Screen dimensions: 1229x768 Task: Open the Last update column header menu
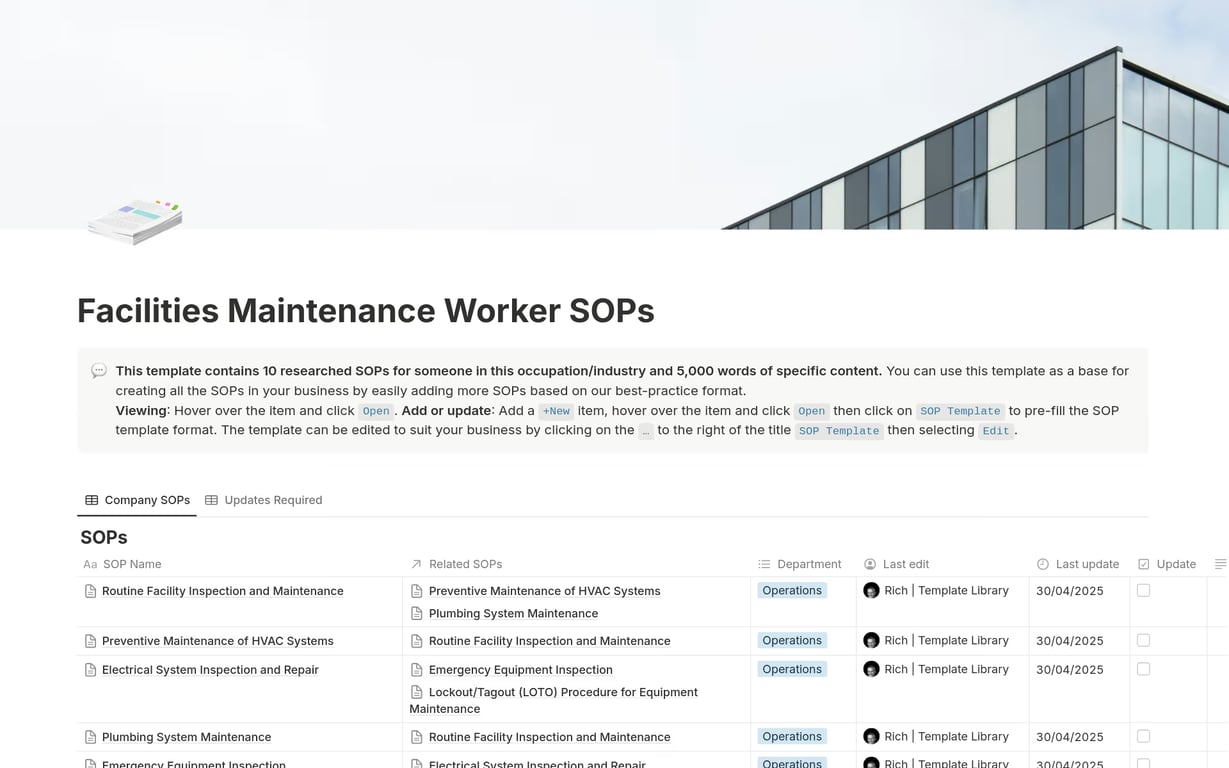point(1080,564)
